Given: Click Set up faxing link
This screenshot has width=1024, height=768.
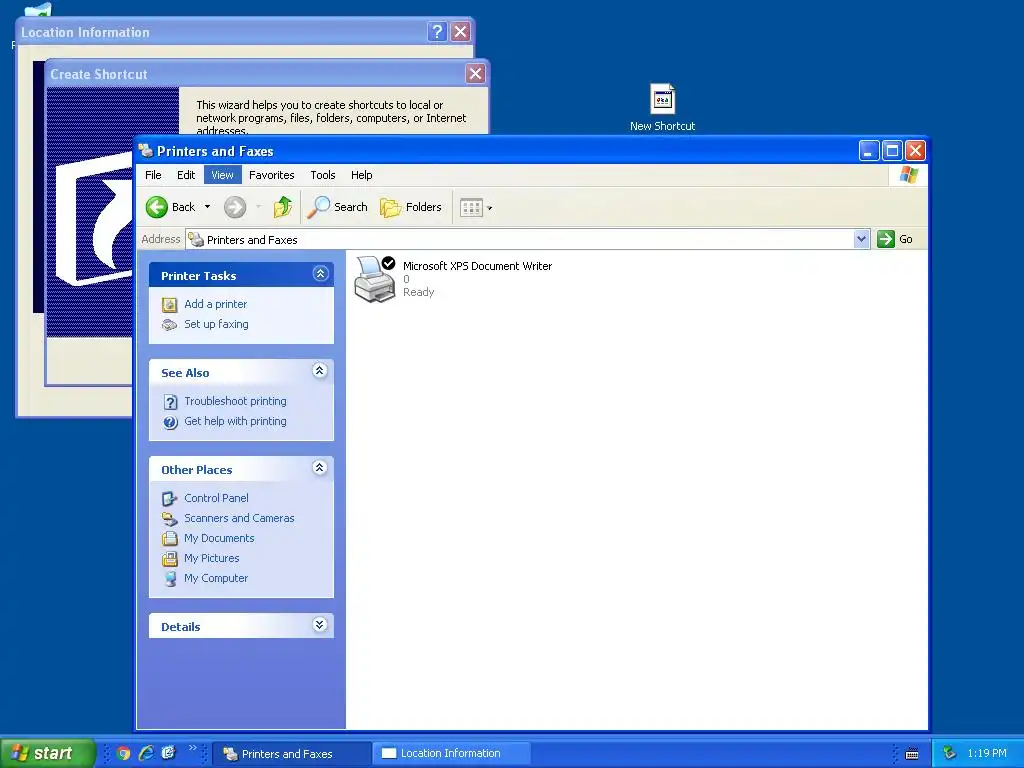Looking at the screenshot, I should point(216,325).
